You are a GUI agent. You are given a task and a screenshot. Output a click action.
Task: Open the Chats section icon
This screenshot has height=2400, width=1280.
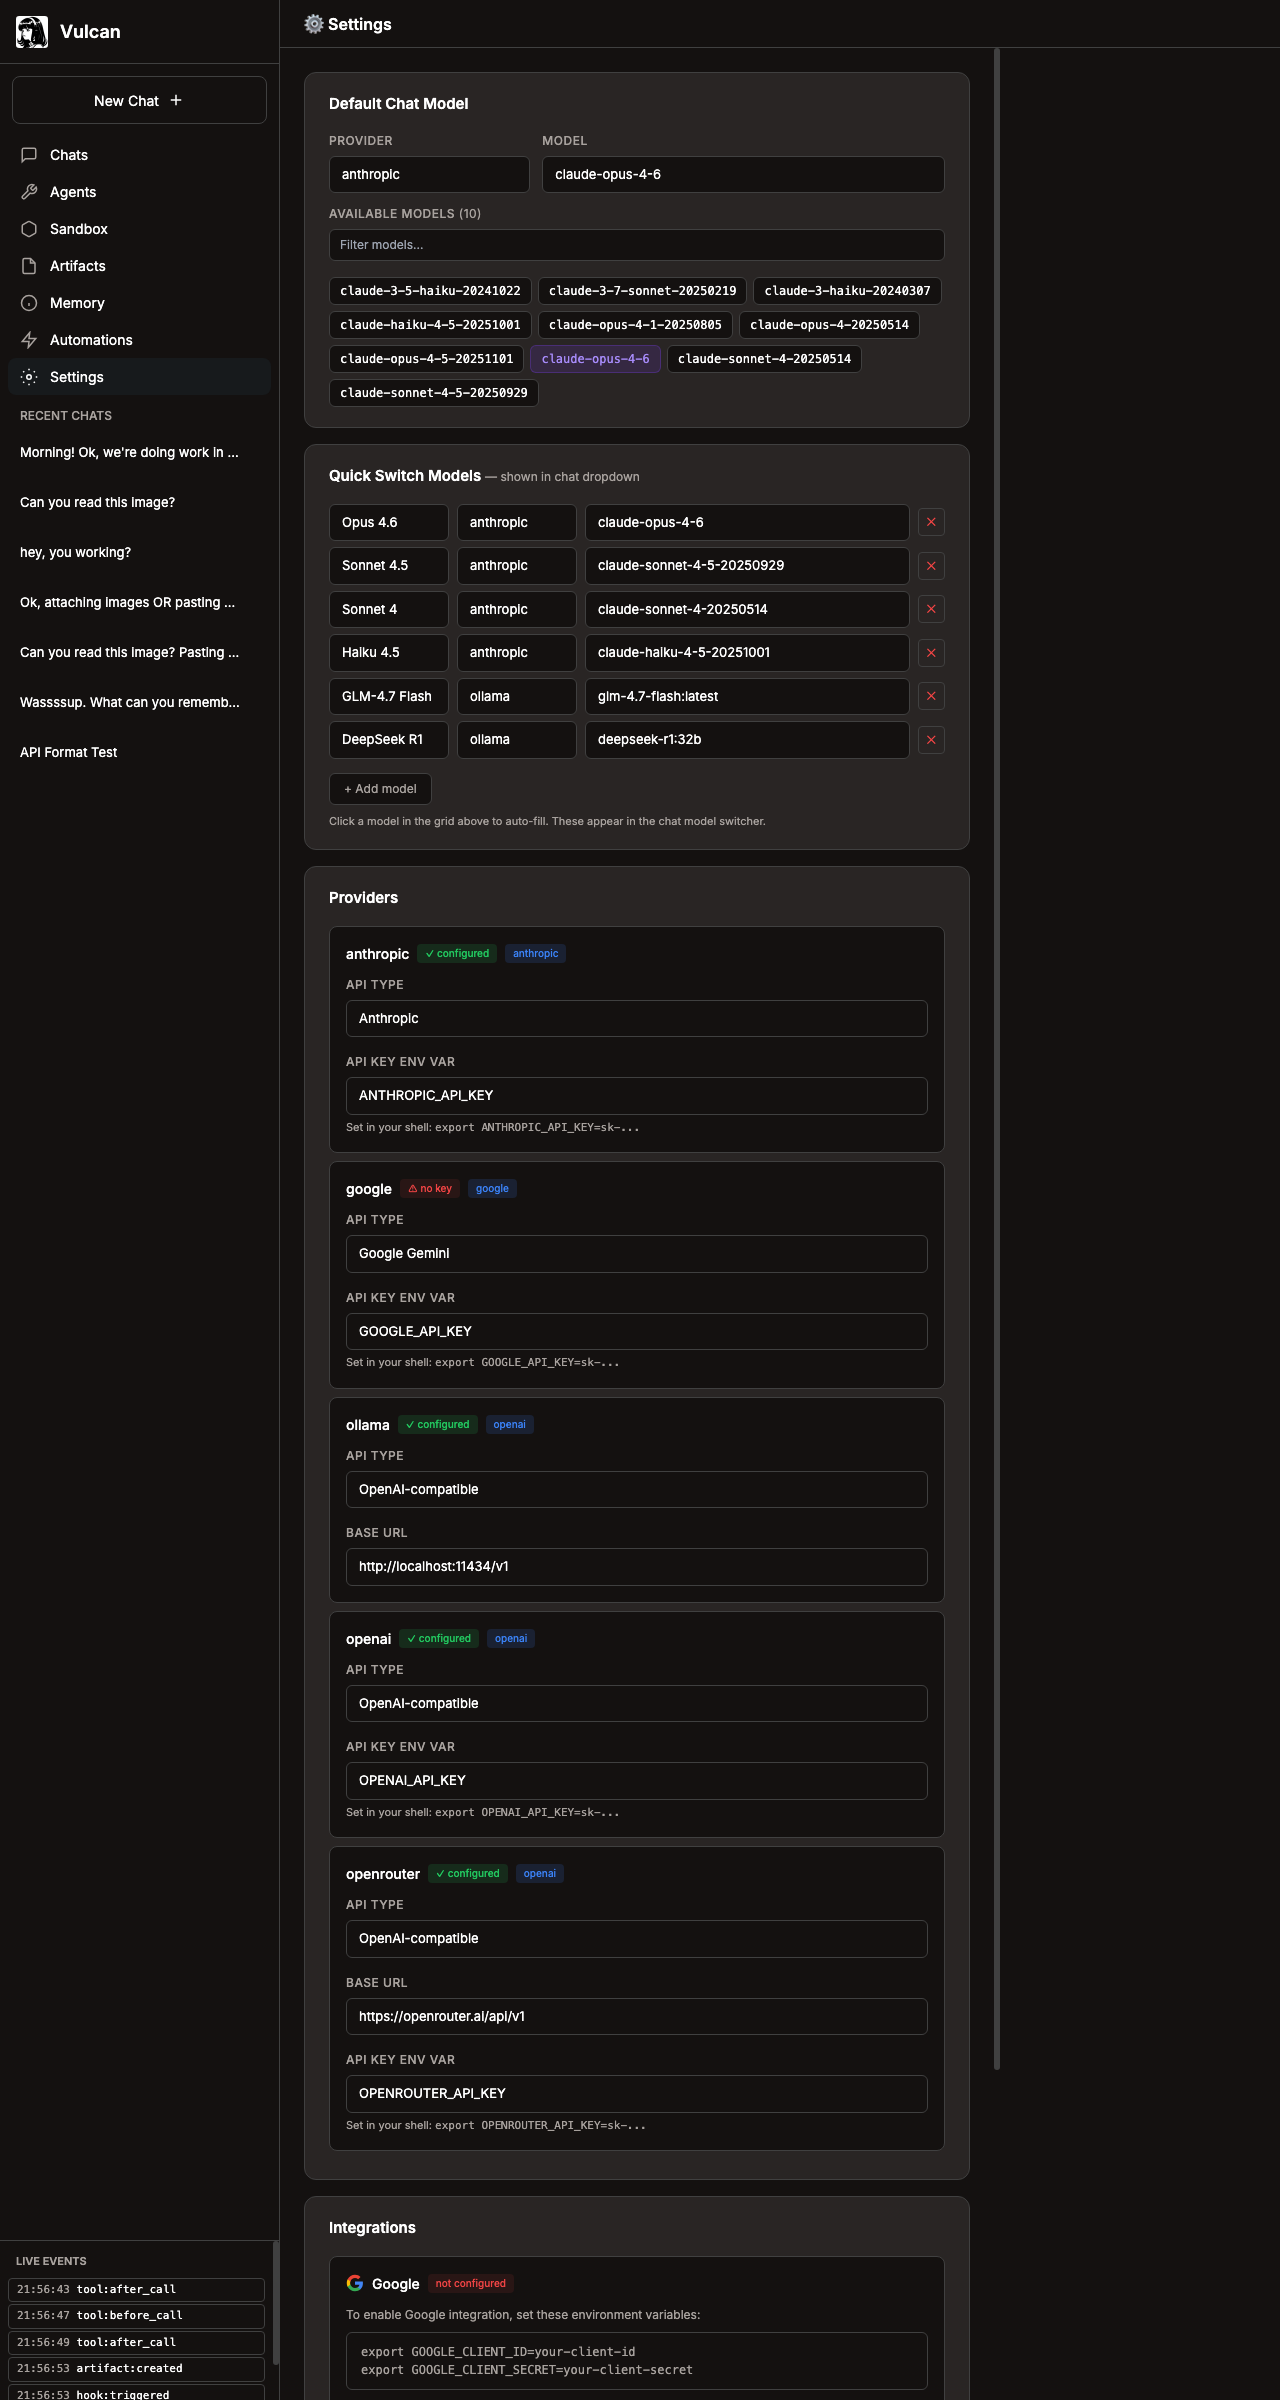[29, 155]
